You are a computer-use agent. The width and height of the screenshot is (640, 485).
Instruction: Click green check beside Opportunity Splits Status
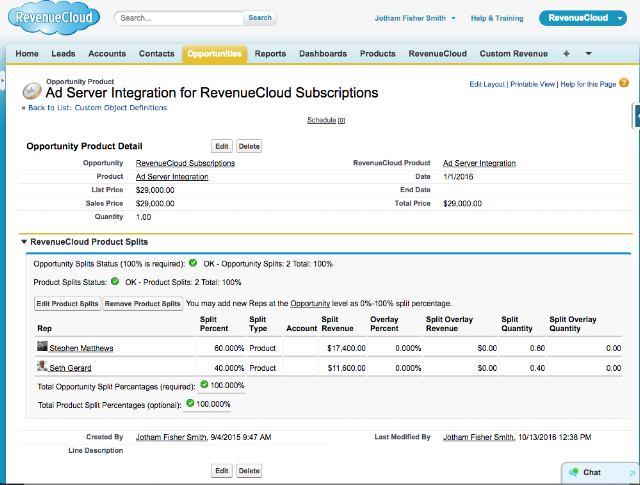tap(193, 263)
